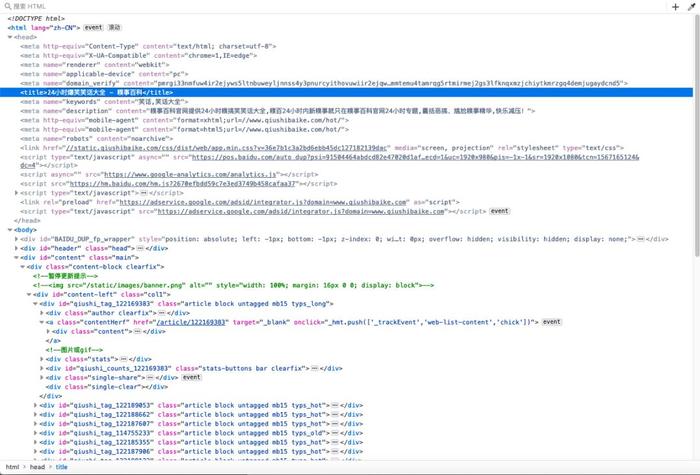Collapse the body element
Image resolution: width=700 pixels, height=475 pixels.
click(10, 230)
